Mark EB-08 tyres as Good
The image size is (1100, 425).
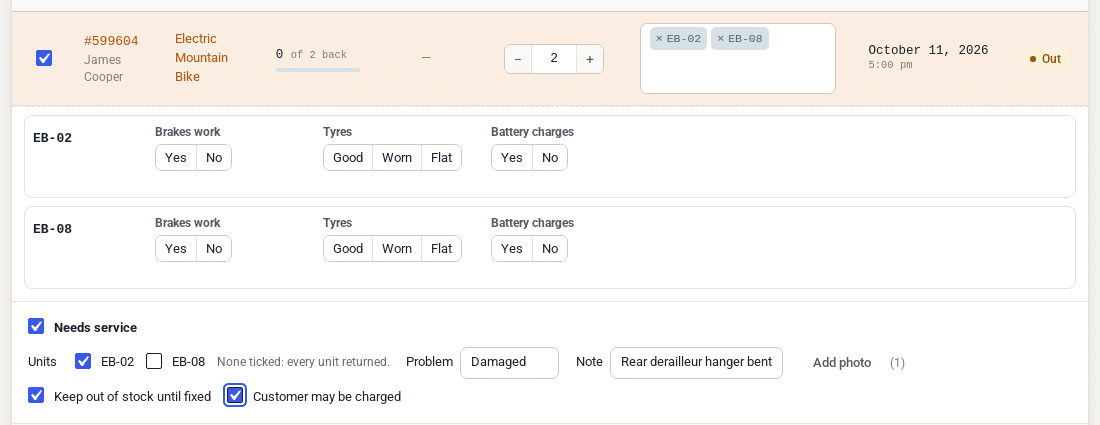point(348,249)
